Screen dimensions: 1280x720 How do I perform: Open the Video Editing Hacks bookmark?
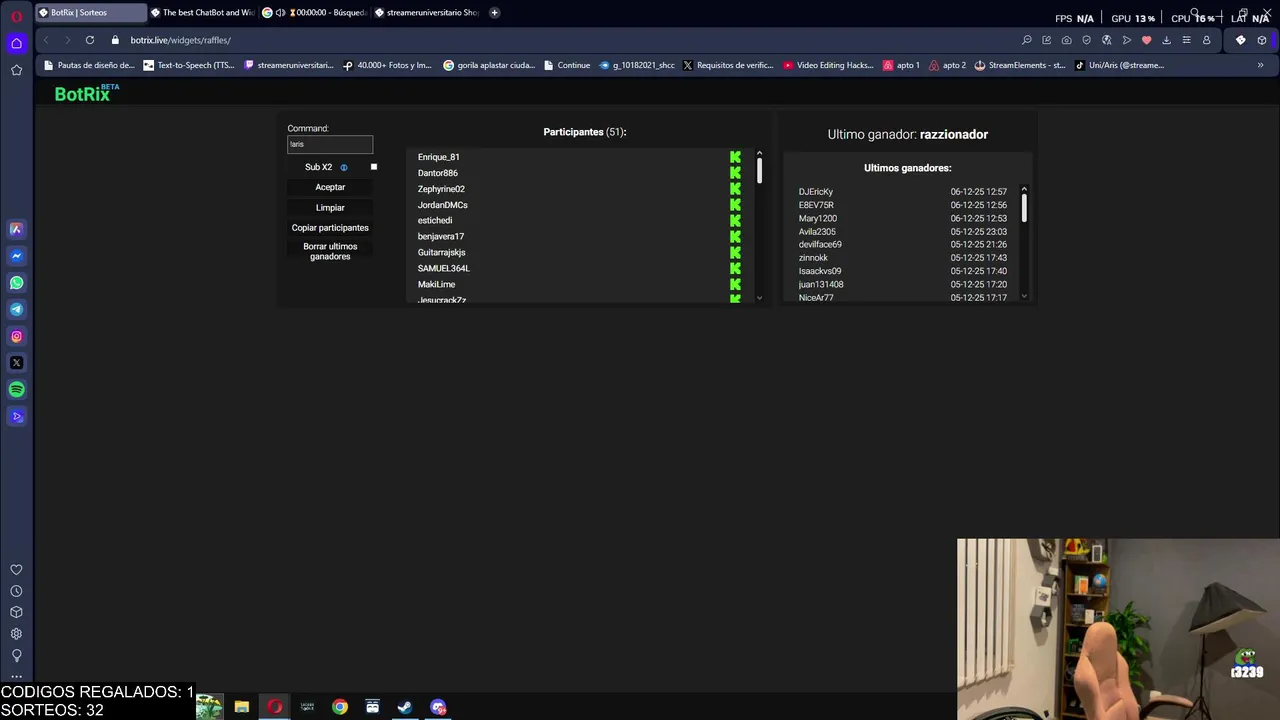tap(828, 65)
